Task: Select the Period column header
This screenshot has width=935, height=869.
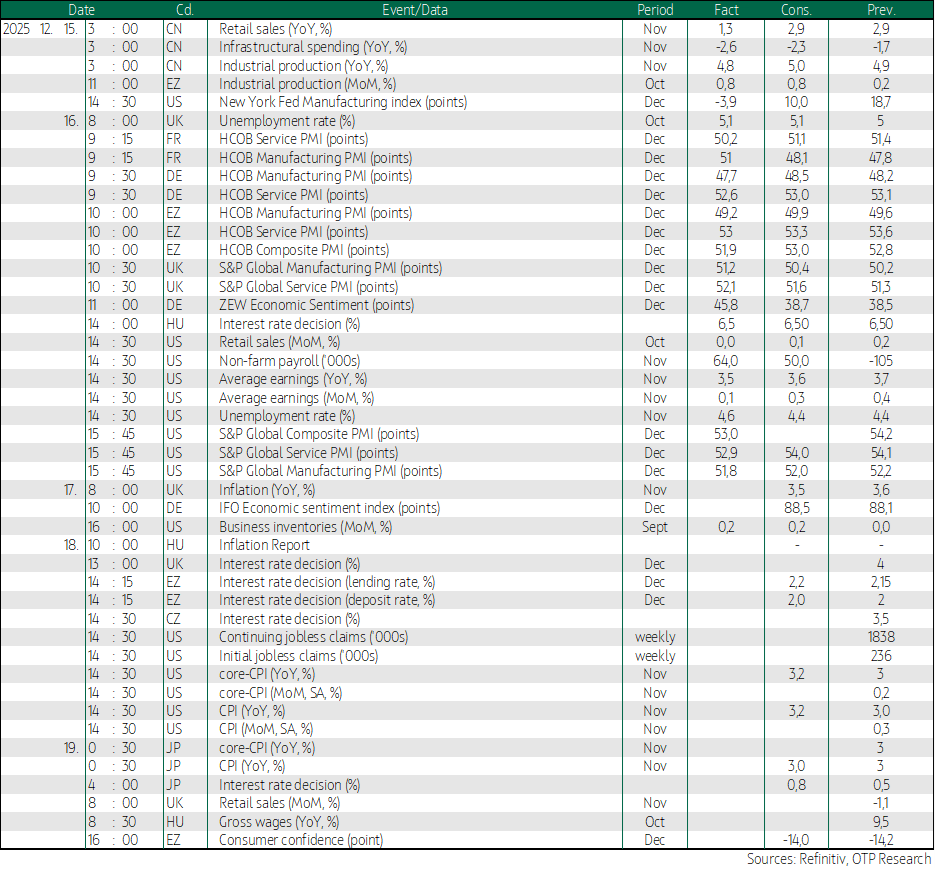Action: (655, 10)
